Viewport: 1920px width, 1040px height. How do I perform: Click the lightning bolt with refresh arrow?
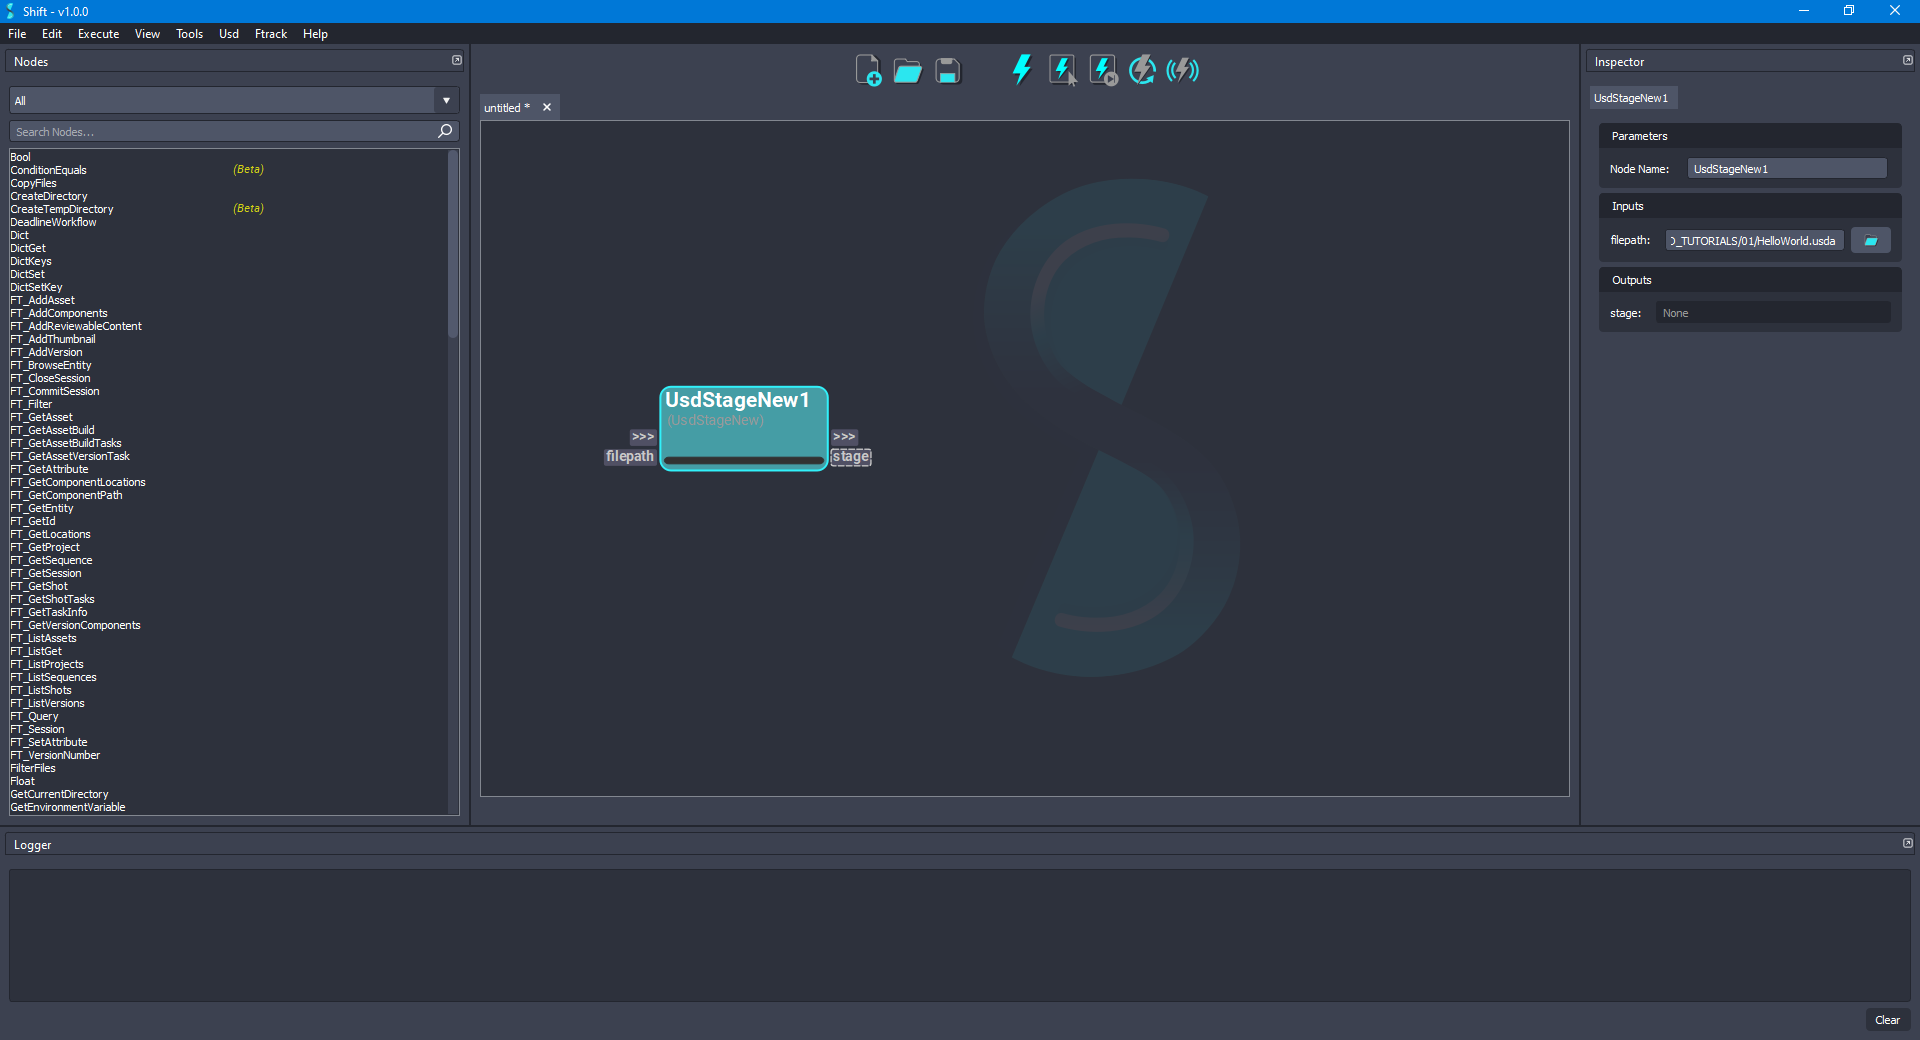pyautogui.click(x=1142, y=71)
